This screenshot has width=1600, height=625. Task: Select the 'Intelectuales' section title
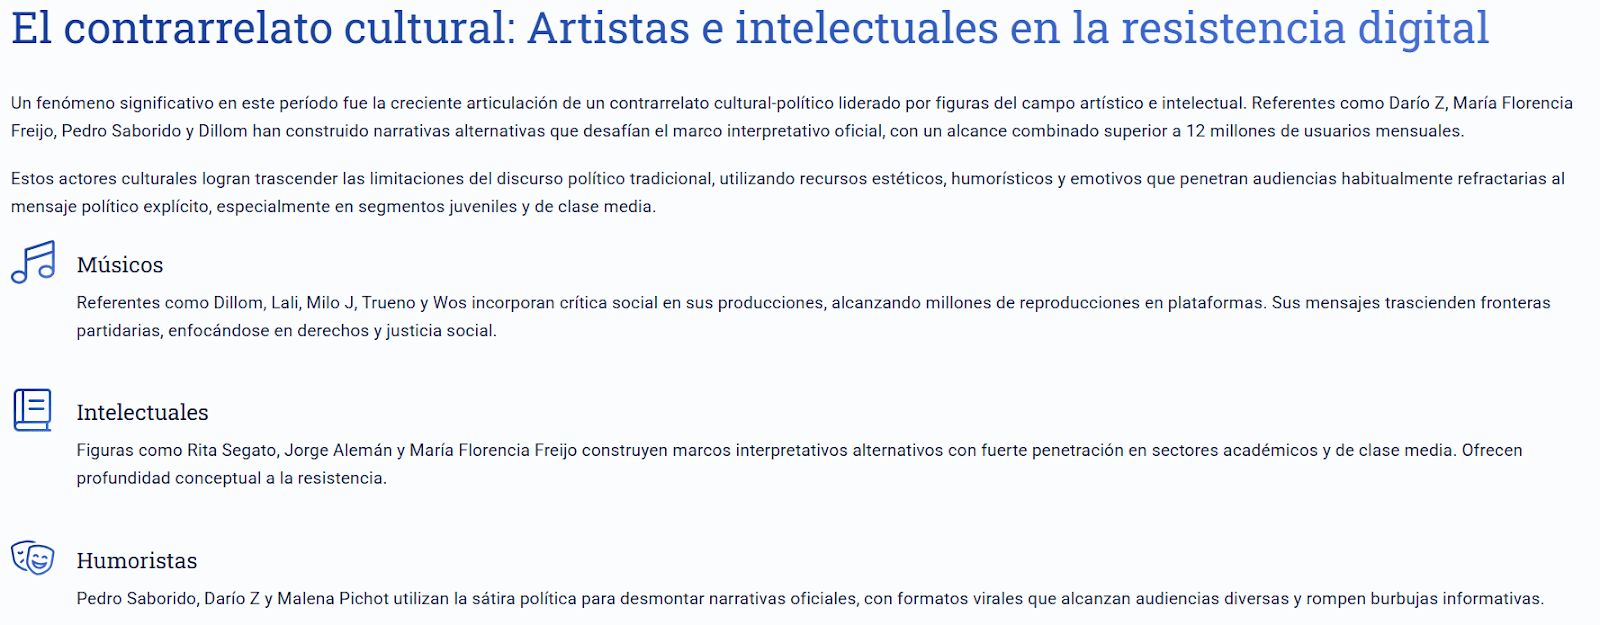(143, 413)
